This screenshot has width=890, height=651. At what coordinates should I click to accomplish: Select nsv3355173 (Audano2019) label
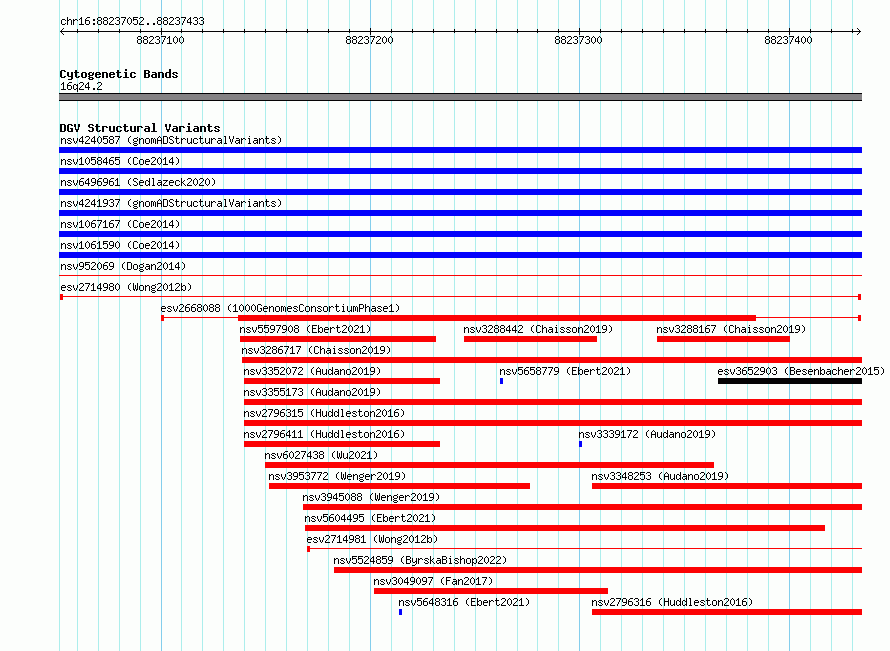312,392
